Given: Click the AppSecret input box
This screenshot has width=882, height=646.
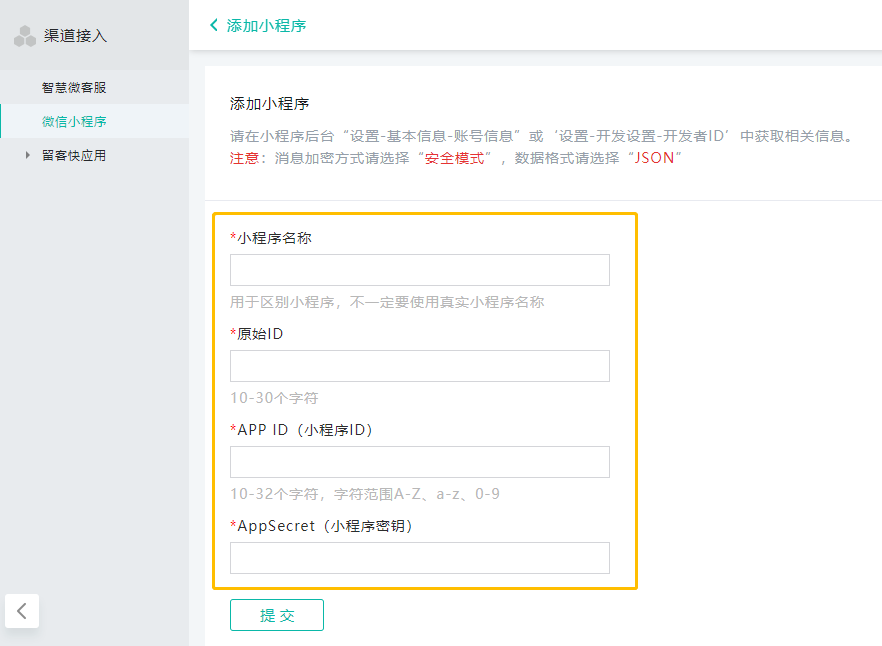Looking at the screenshot, I should tap(419, 558).
